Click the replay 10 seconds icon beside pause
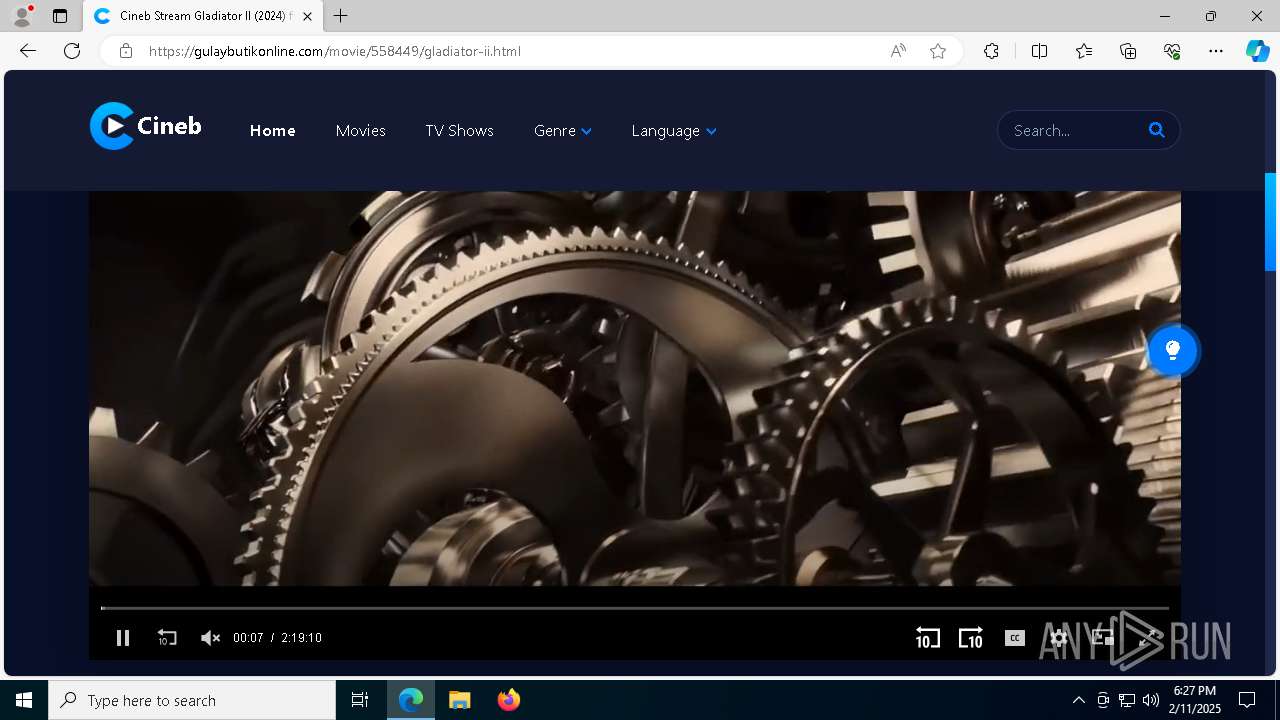Screen dimensions: 1280x720 coord(167,638)
